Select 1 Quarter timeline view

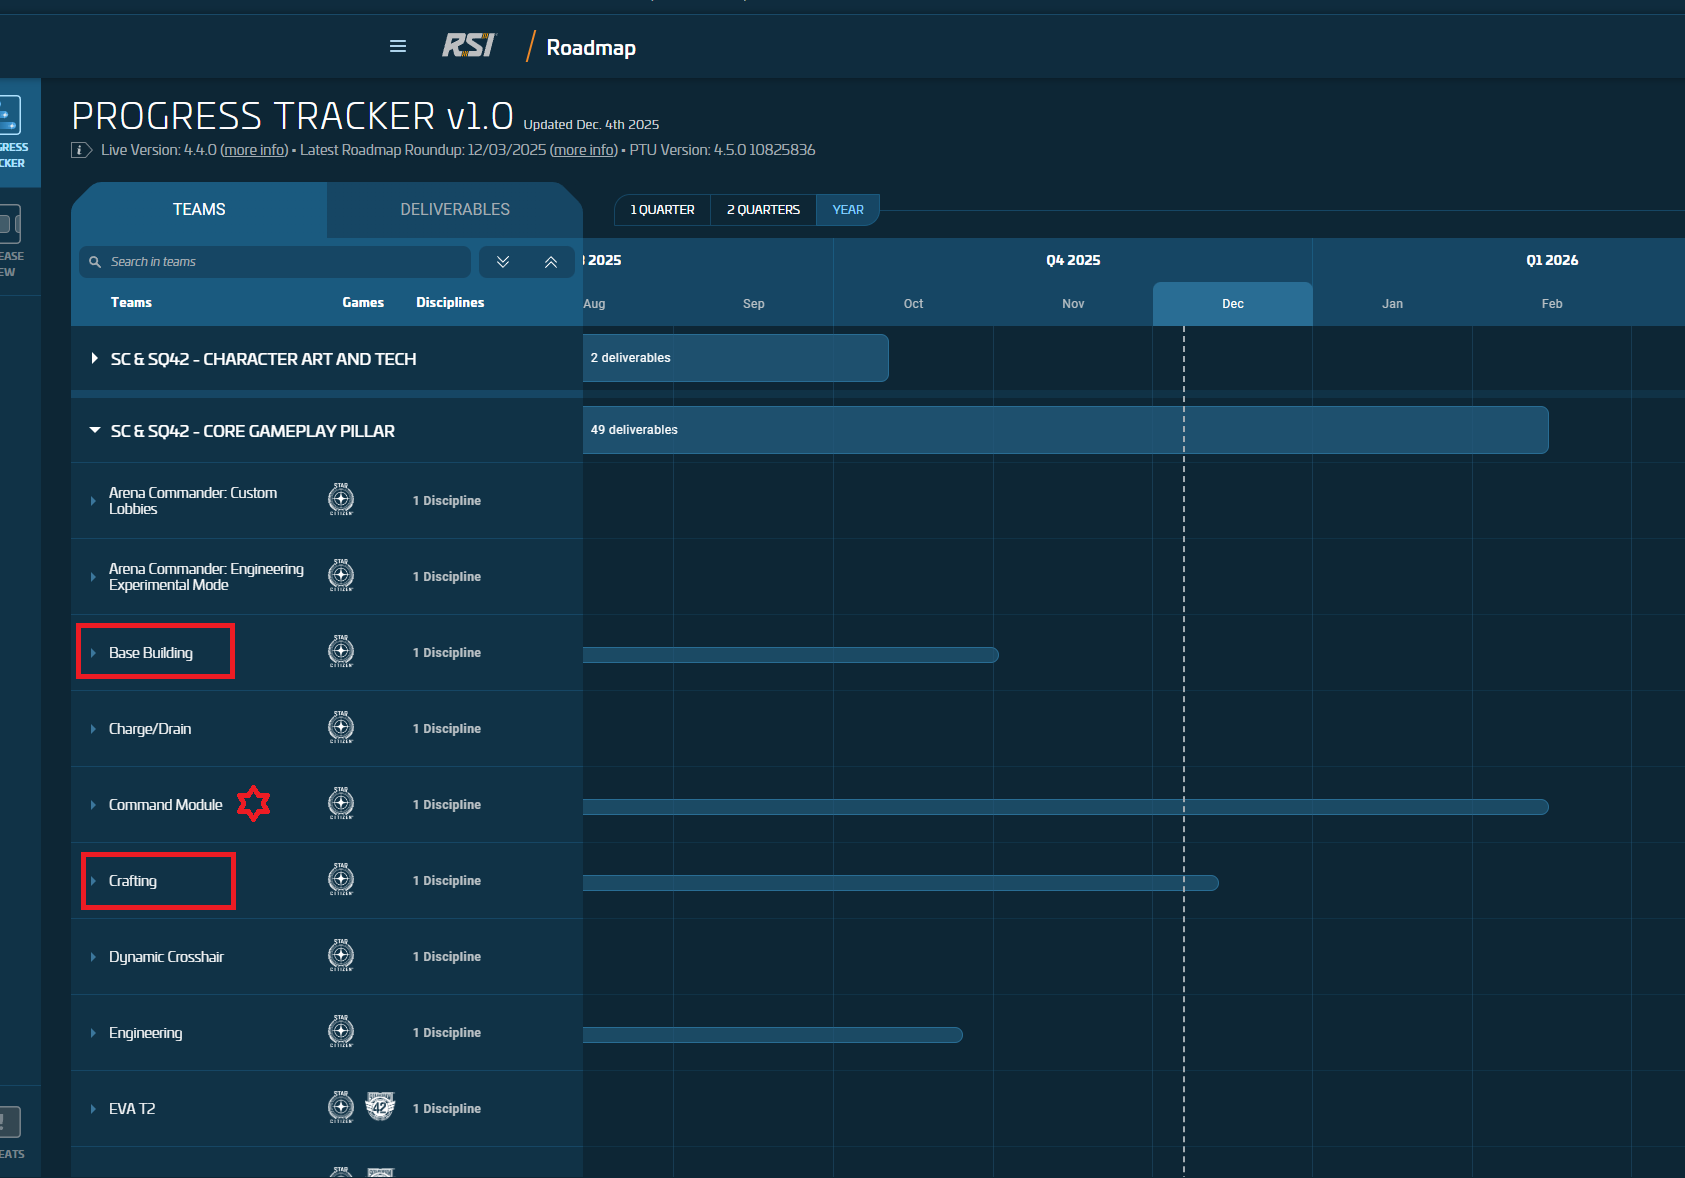[x=662, y=210]
